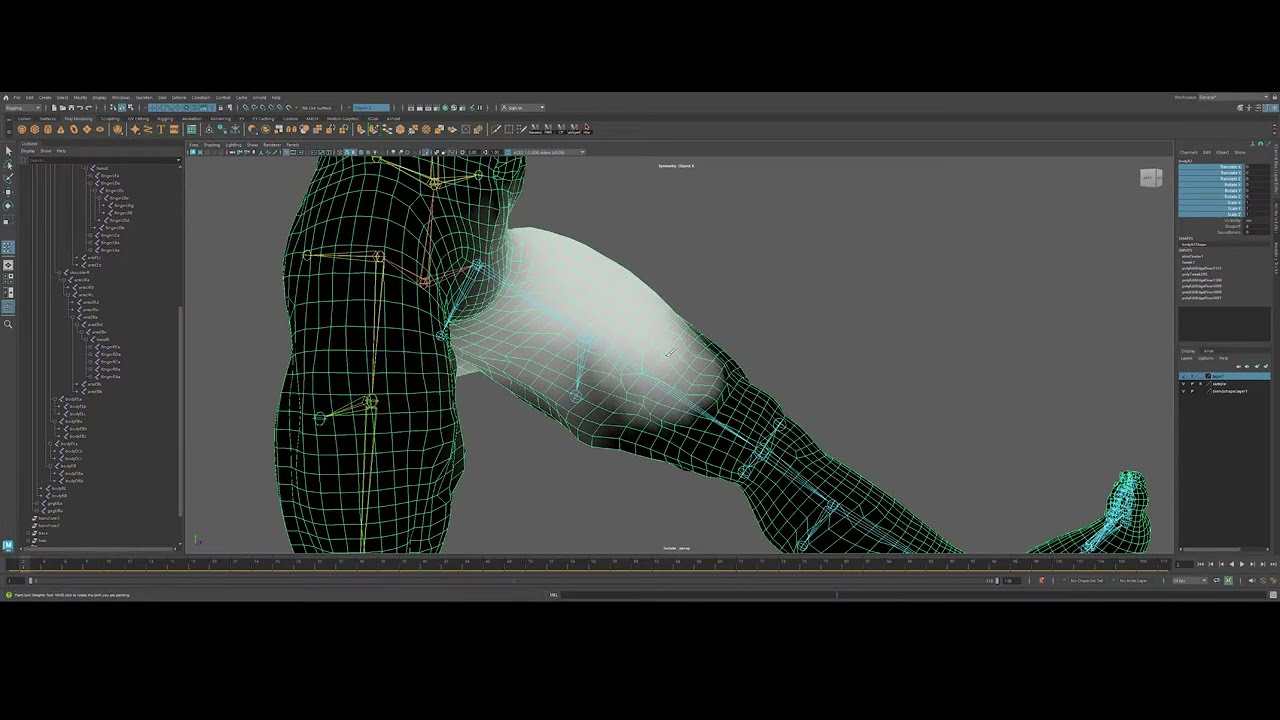Toggle visibility V of sample layer
The width and height of the screenshot is (1280, 720).
tap(1183, 383)
